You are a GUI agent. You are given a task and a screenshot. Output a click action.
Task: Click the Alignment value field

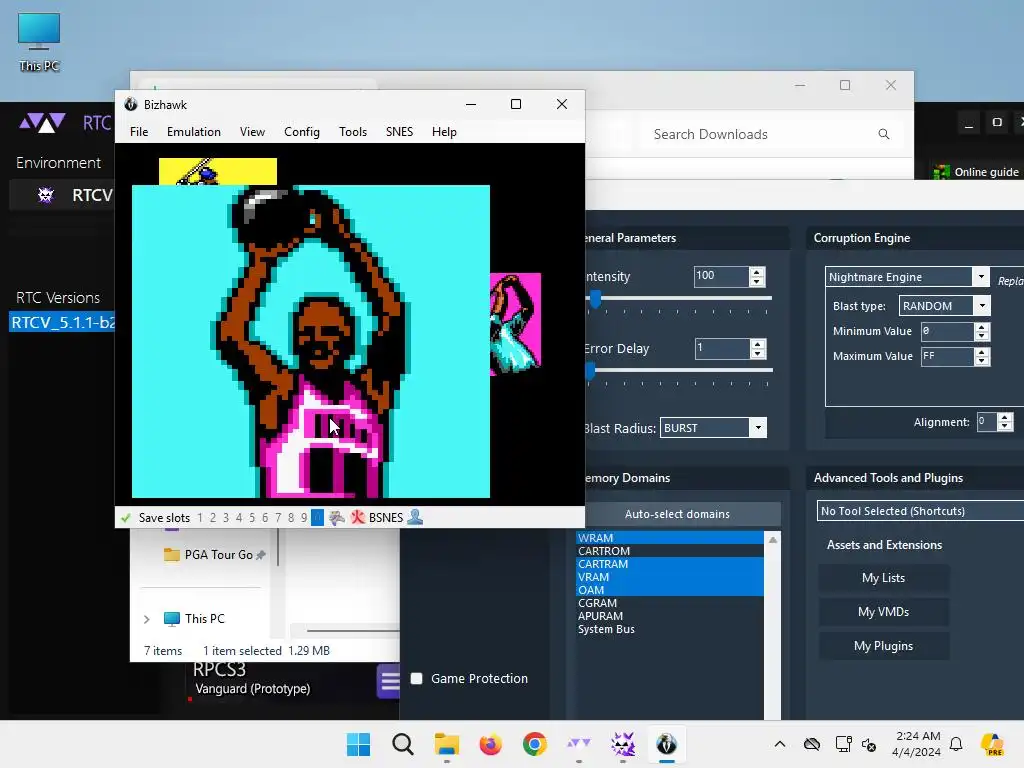pyautogui.click(x=986, y=422)
